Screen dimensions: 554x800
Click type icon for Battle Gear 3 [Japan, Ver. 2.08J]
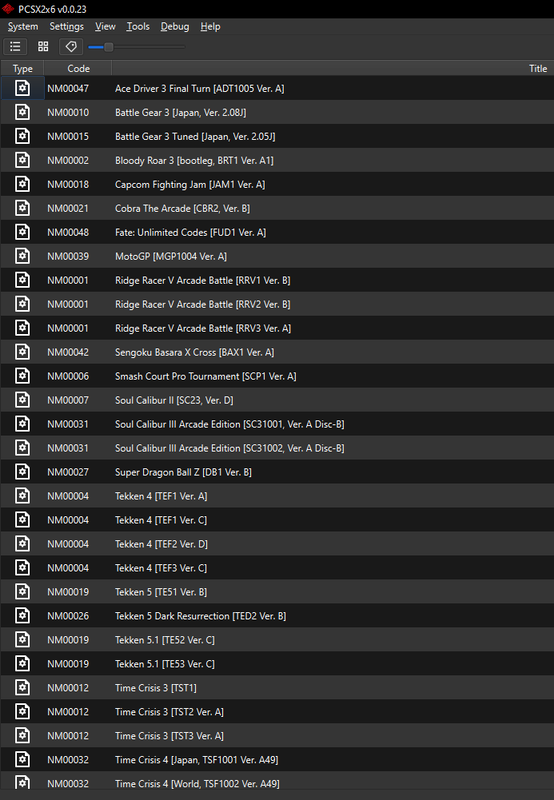coord(22,112)
